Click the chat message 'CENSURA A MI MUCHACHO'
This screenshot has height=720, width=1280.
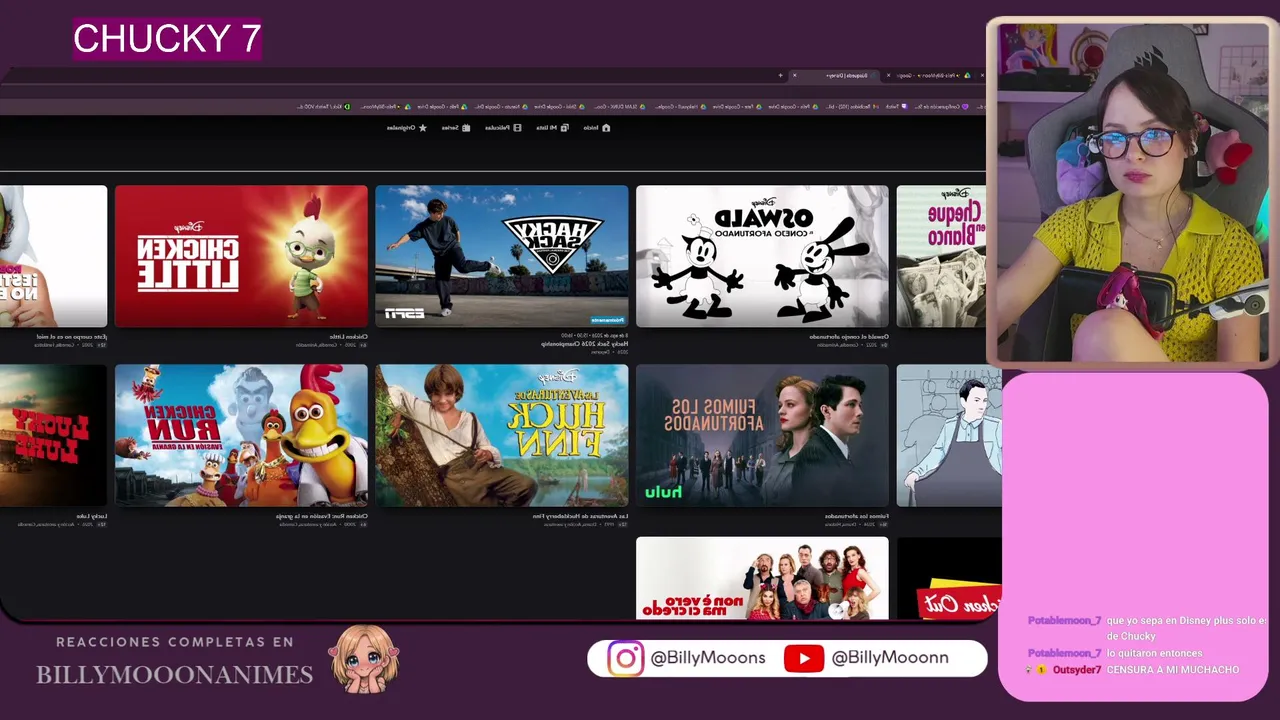(1173, 670)
